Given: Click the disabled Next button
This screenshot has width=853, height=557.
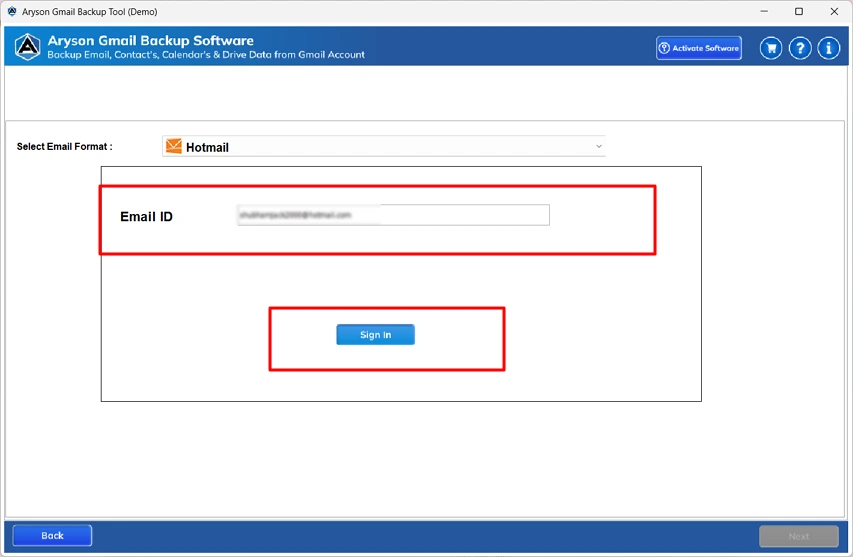Looking at the screenshot, I should (799, 536).
